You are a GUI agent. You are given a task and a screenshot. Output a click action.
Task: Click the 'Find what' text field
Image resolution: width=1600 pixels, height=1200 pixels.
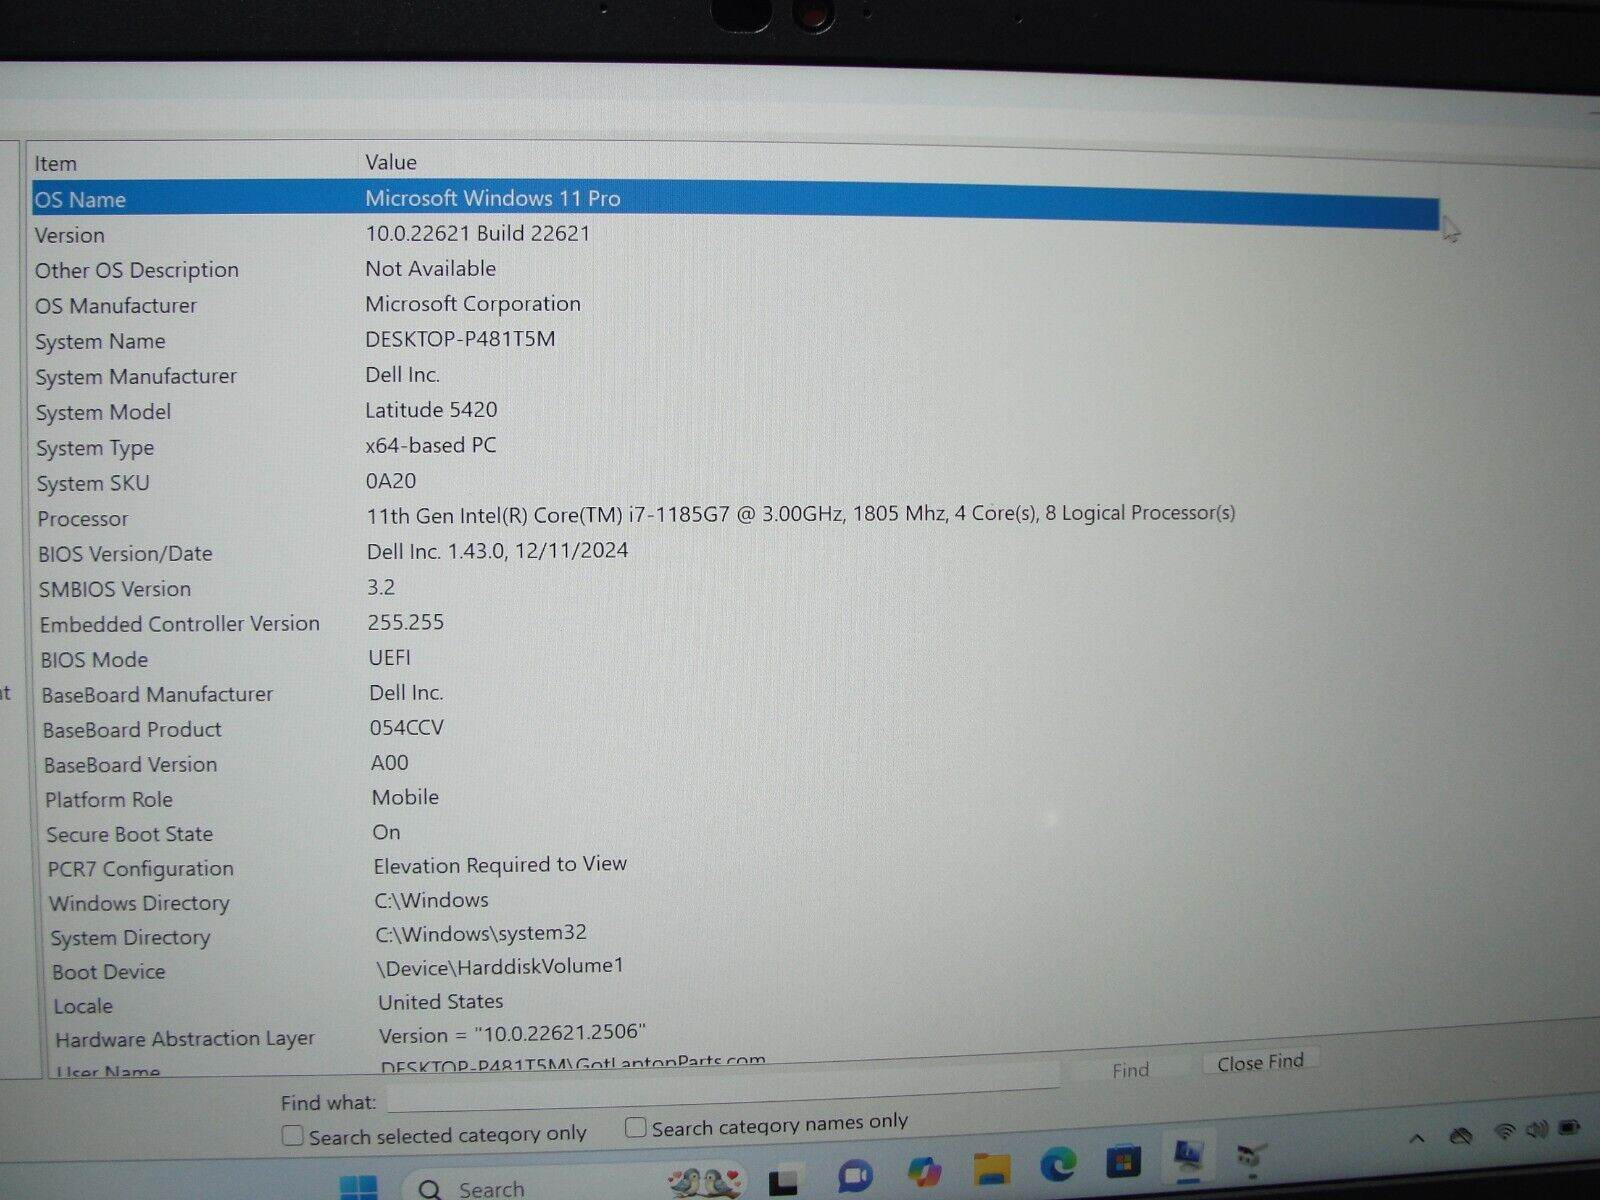click(x=720, y=1098)
